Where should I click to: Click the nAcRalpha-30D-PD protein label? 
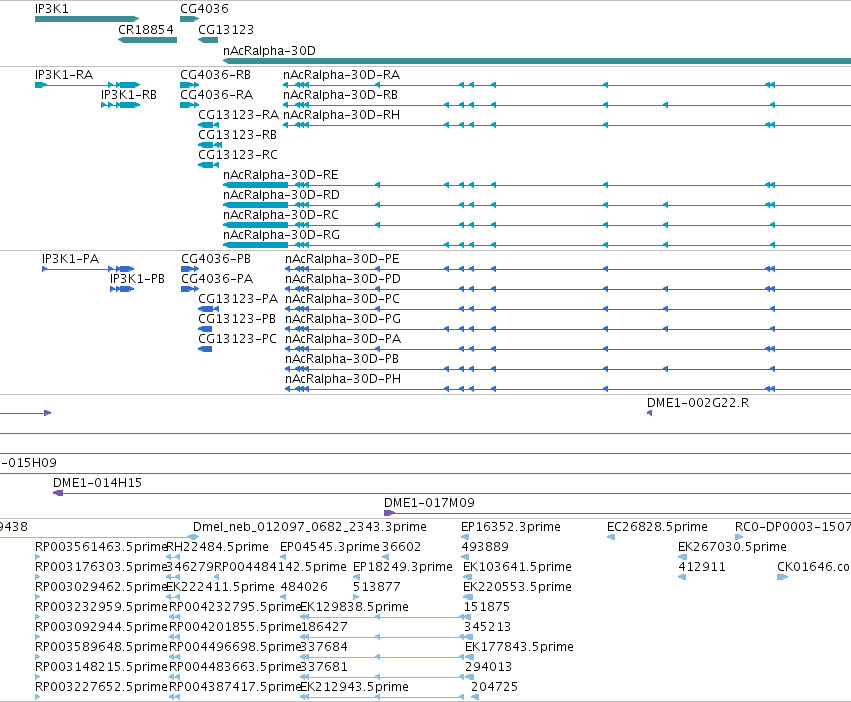click(x=342, y=279)
